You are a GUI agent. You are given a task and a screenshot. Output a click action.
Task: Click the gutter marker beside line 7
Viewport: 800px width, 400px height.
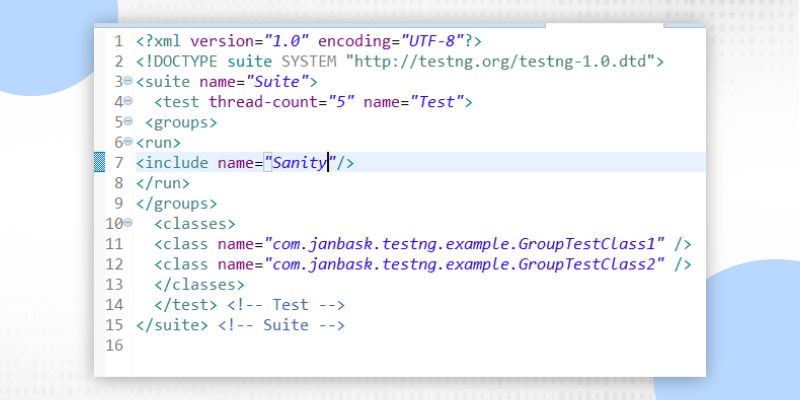[99, 162]
